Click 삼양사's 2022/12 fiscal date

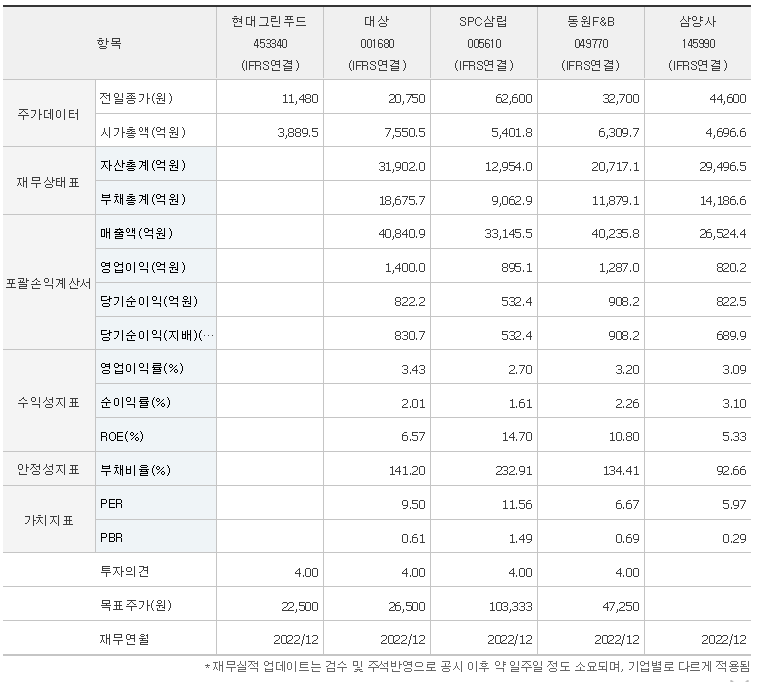(724, 639)
